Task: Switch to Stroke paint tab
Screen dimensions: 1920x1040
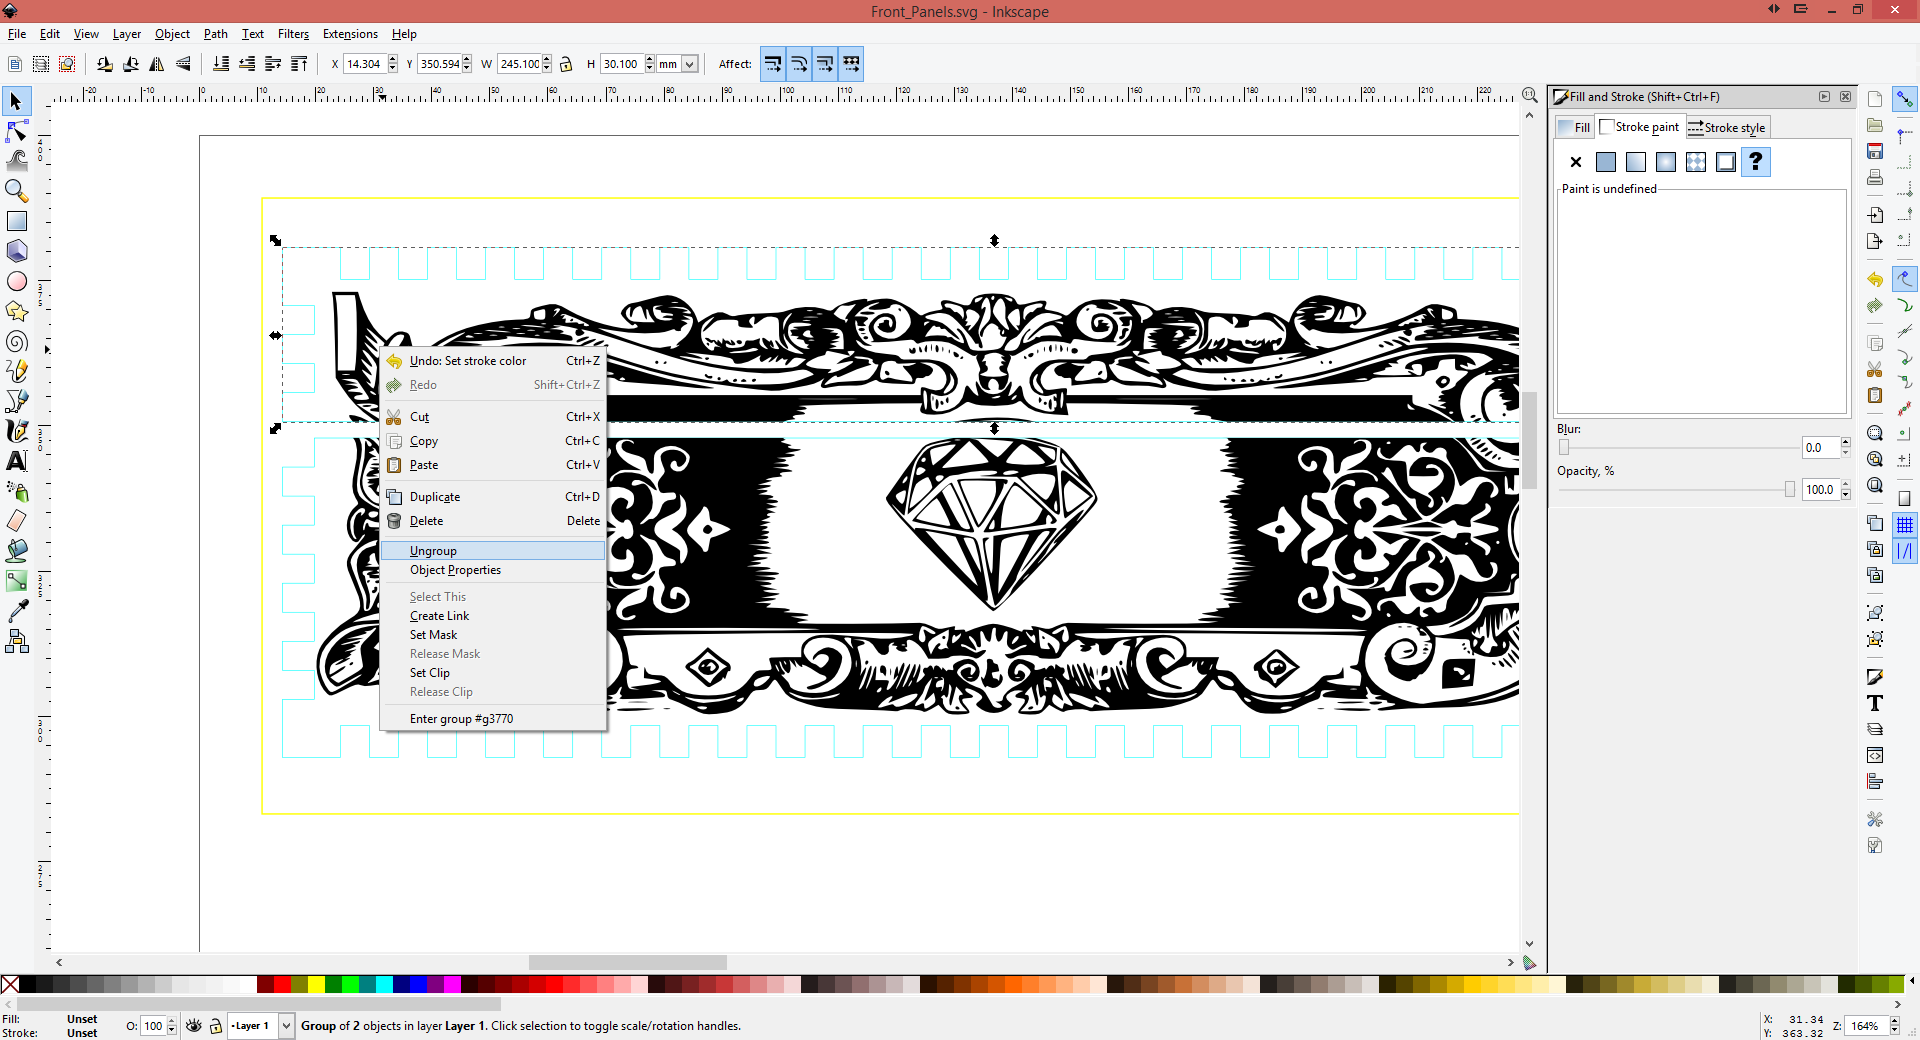Action: click(x=1641, y=127)
